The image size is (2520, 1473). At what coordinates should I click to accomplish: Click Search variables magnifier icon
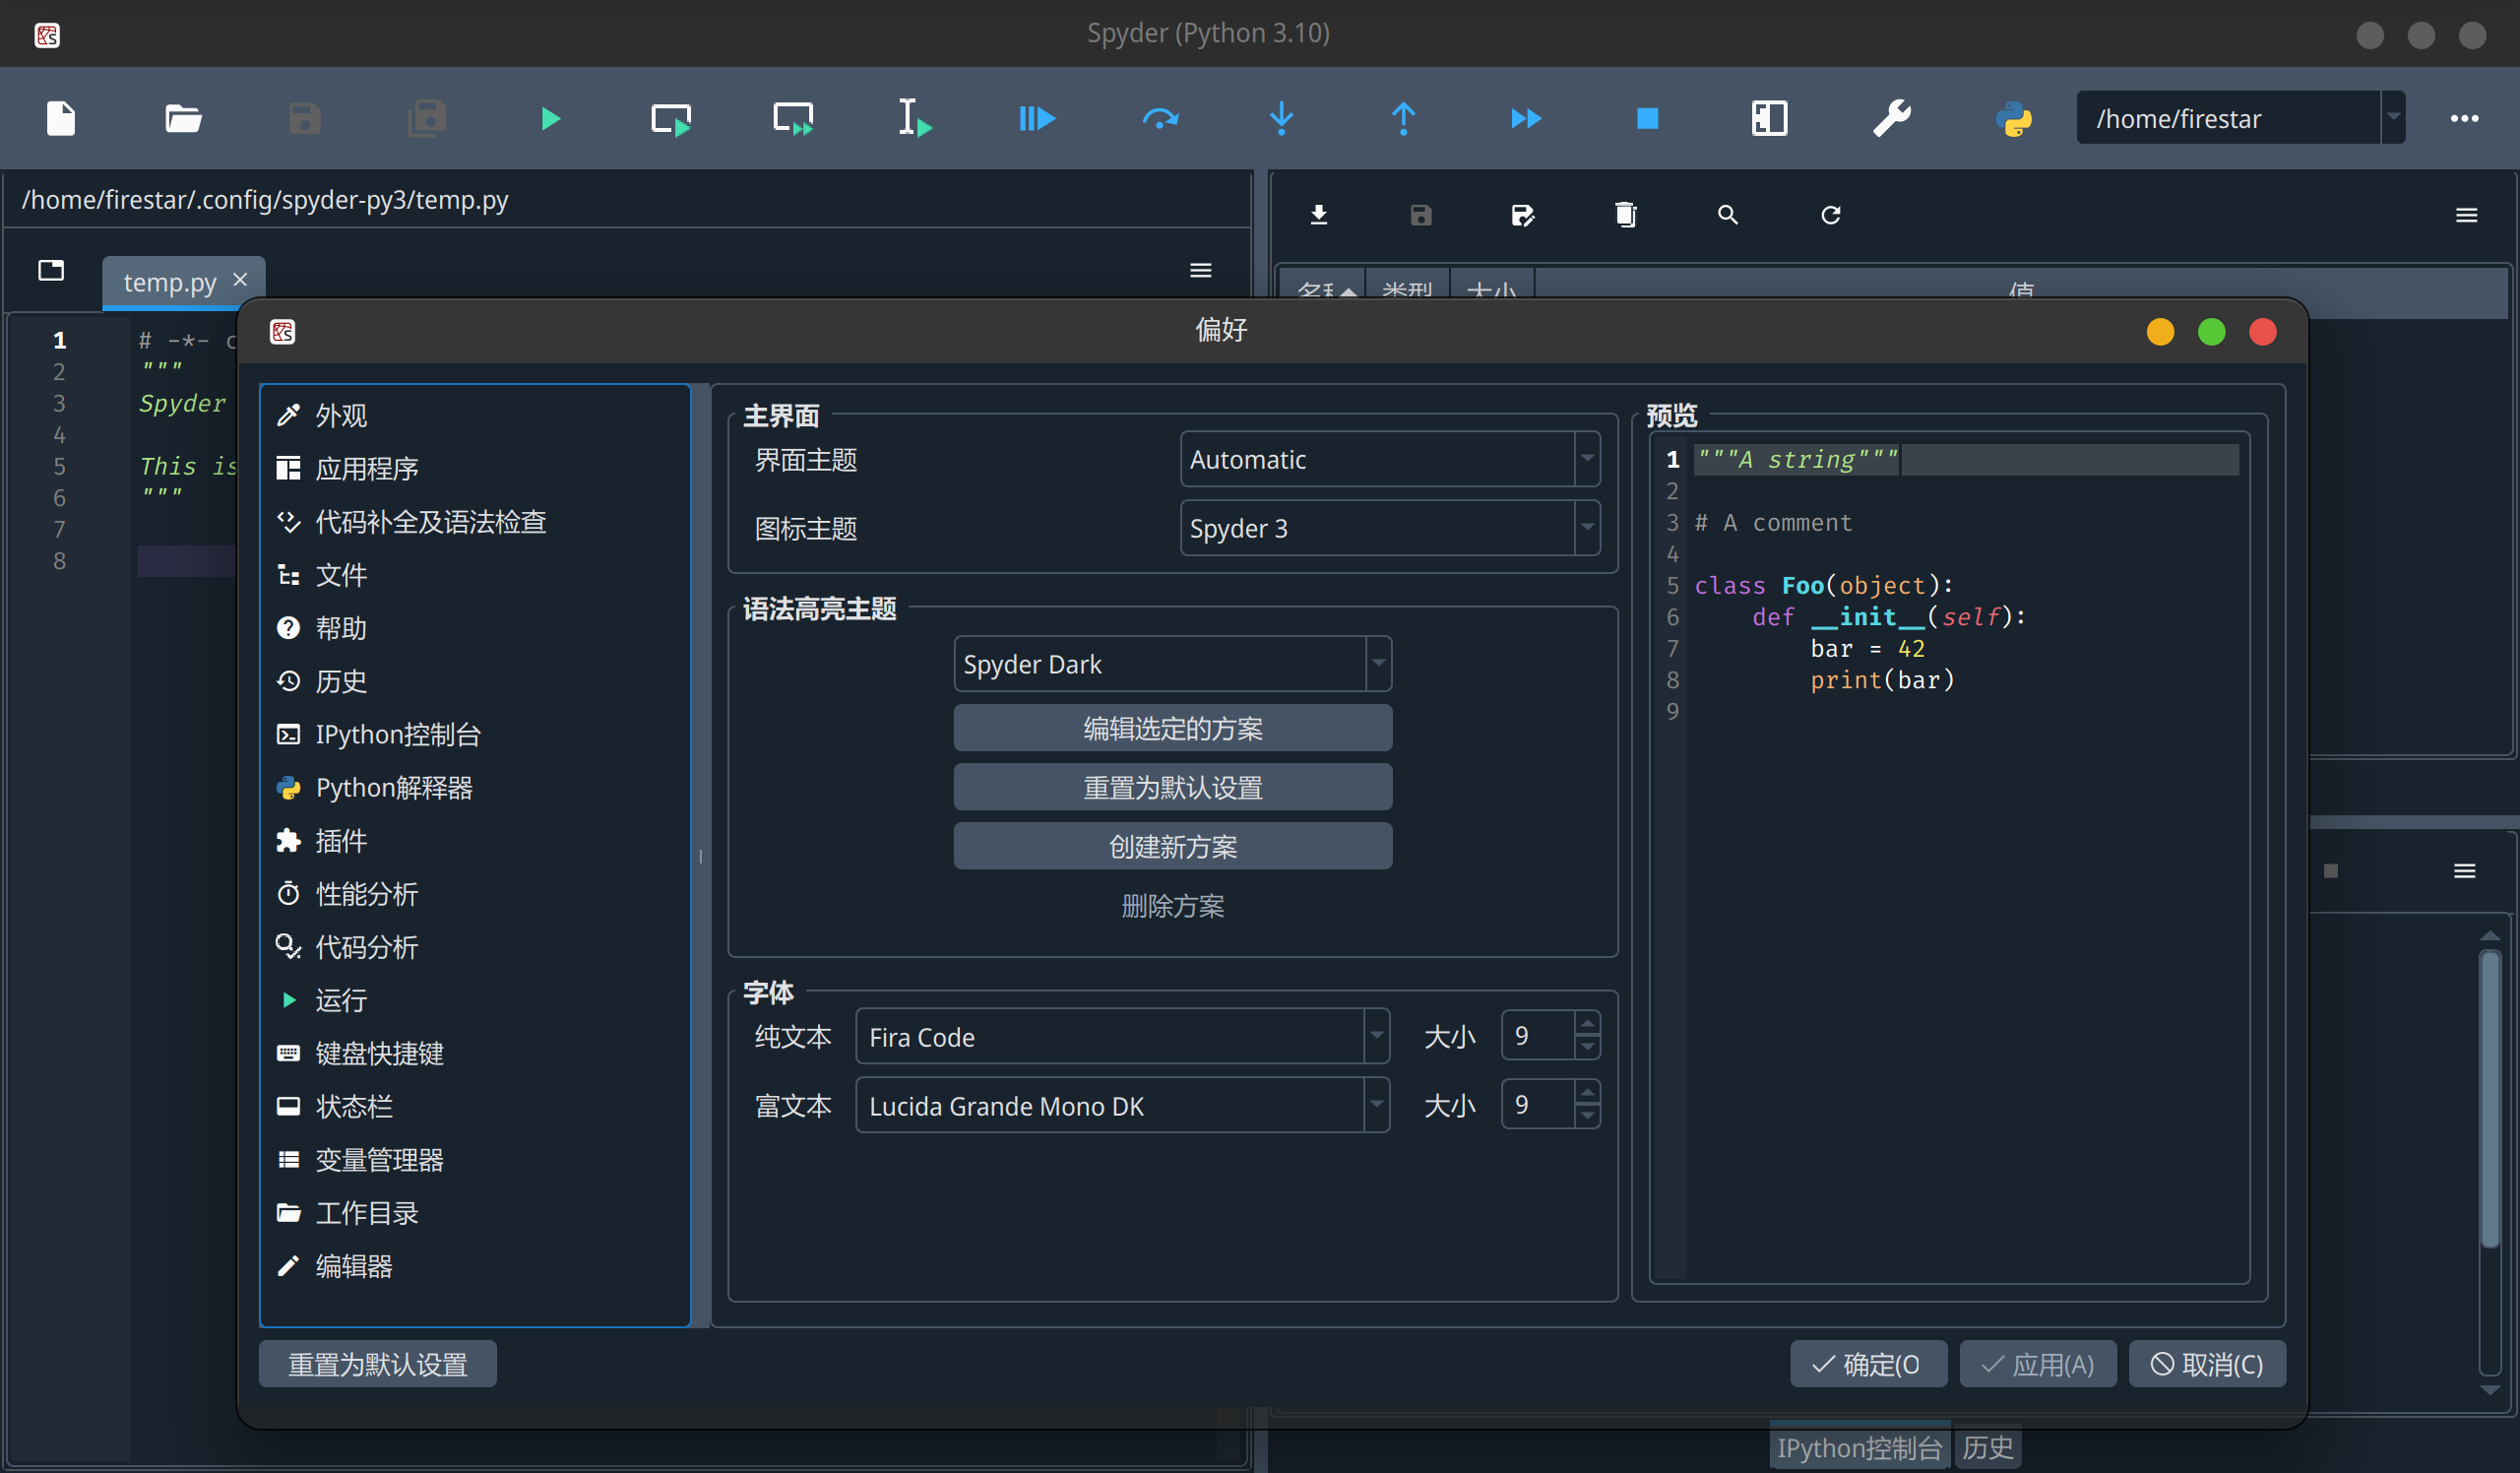click(x=1728, y=215)
